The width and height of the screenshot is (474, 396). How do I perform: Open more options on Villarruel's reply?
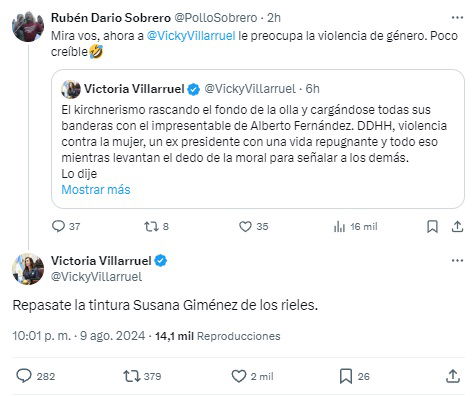[x=457, y=260]
